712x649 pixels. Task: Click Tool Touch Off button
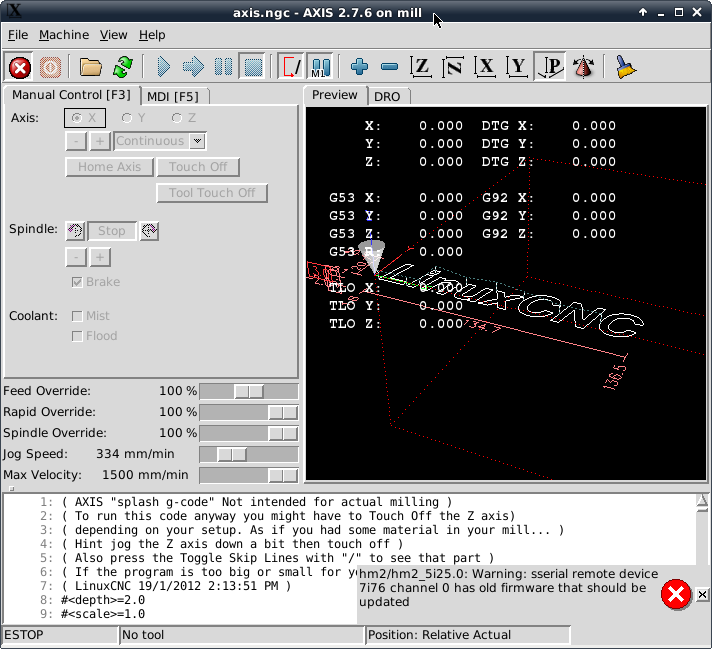pyautogui.click(x=212, y=193)
